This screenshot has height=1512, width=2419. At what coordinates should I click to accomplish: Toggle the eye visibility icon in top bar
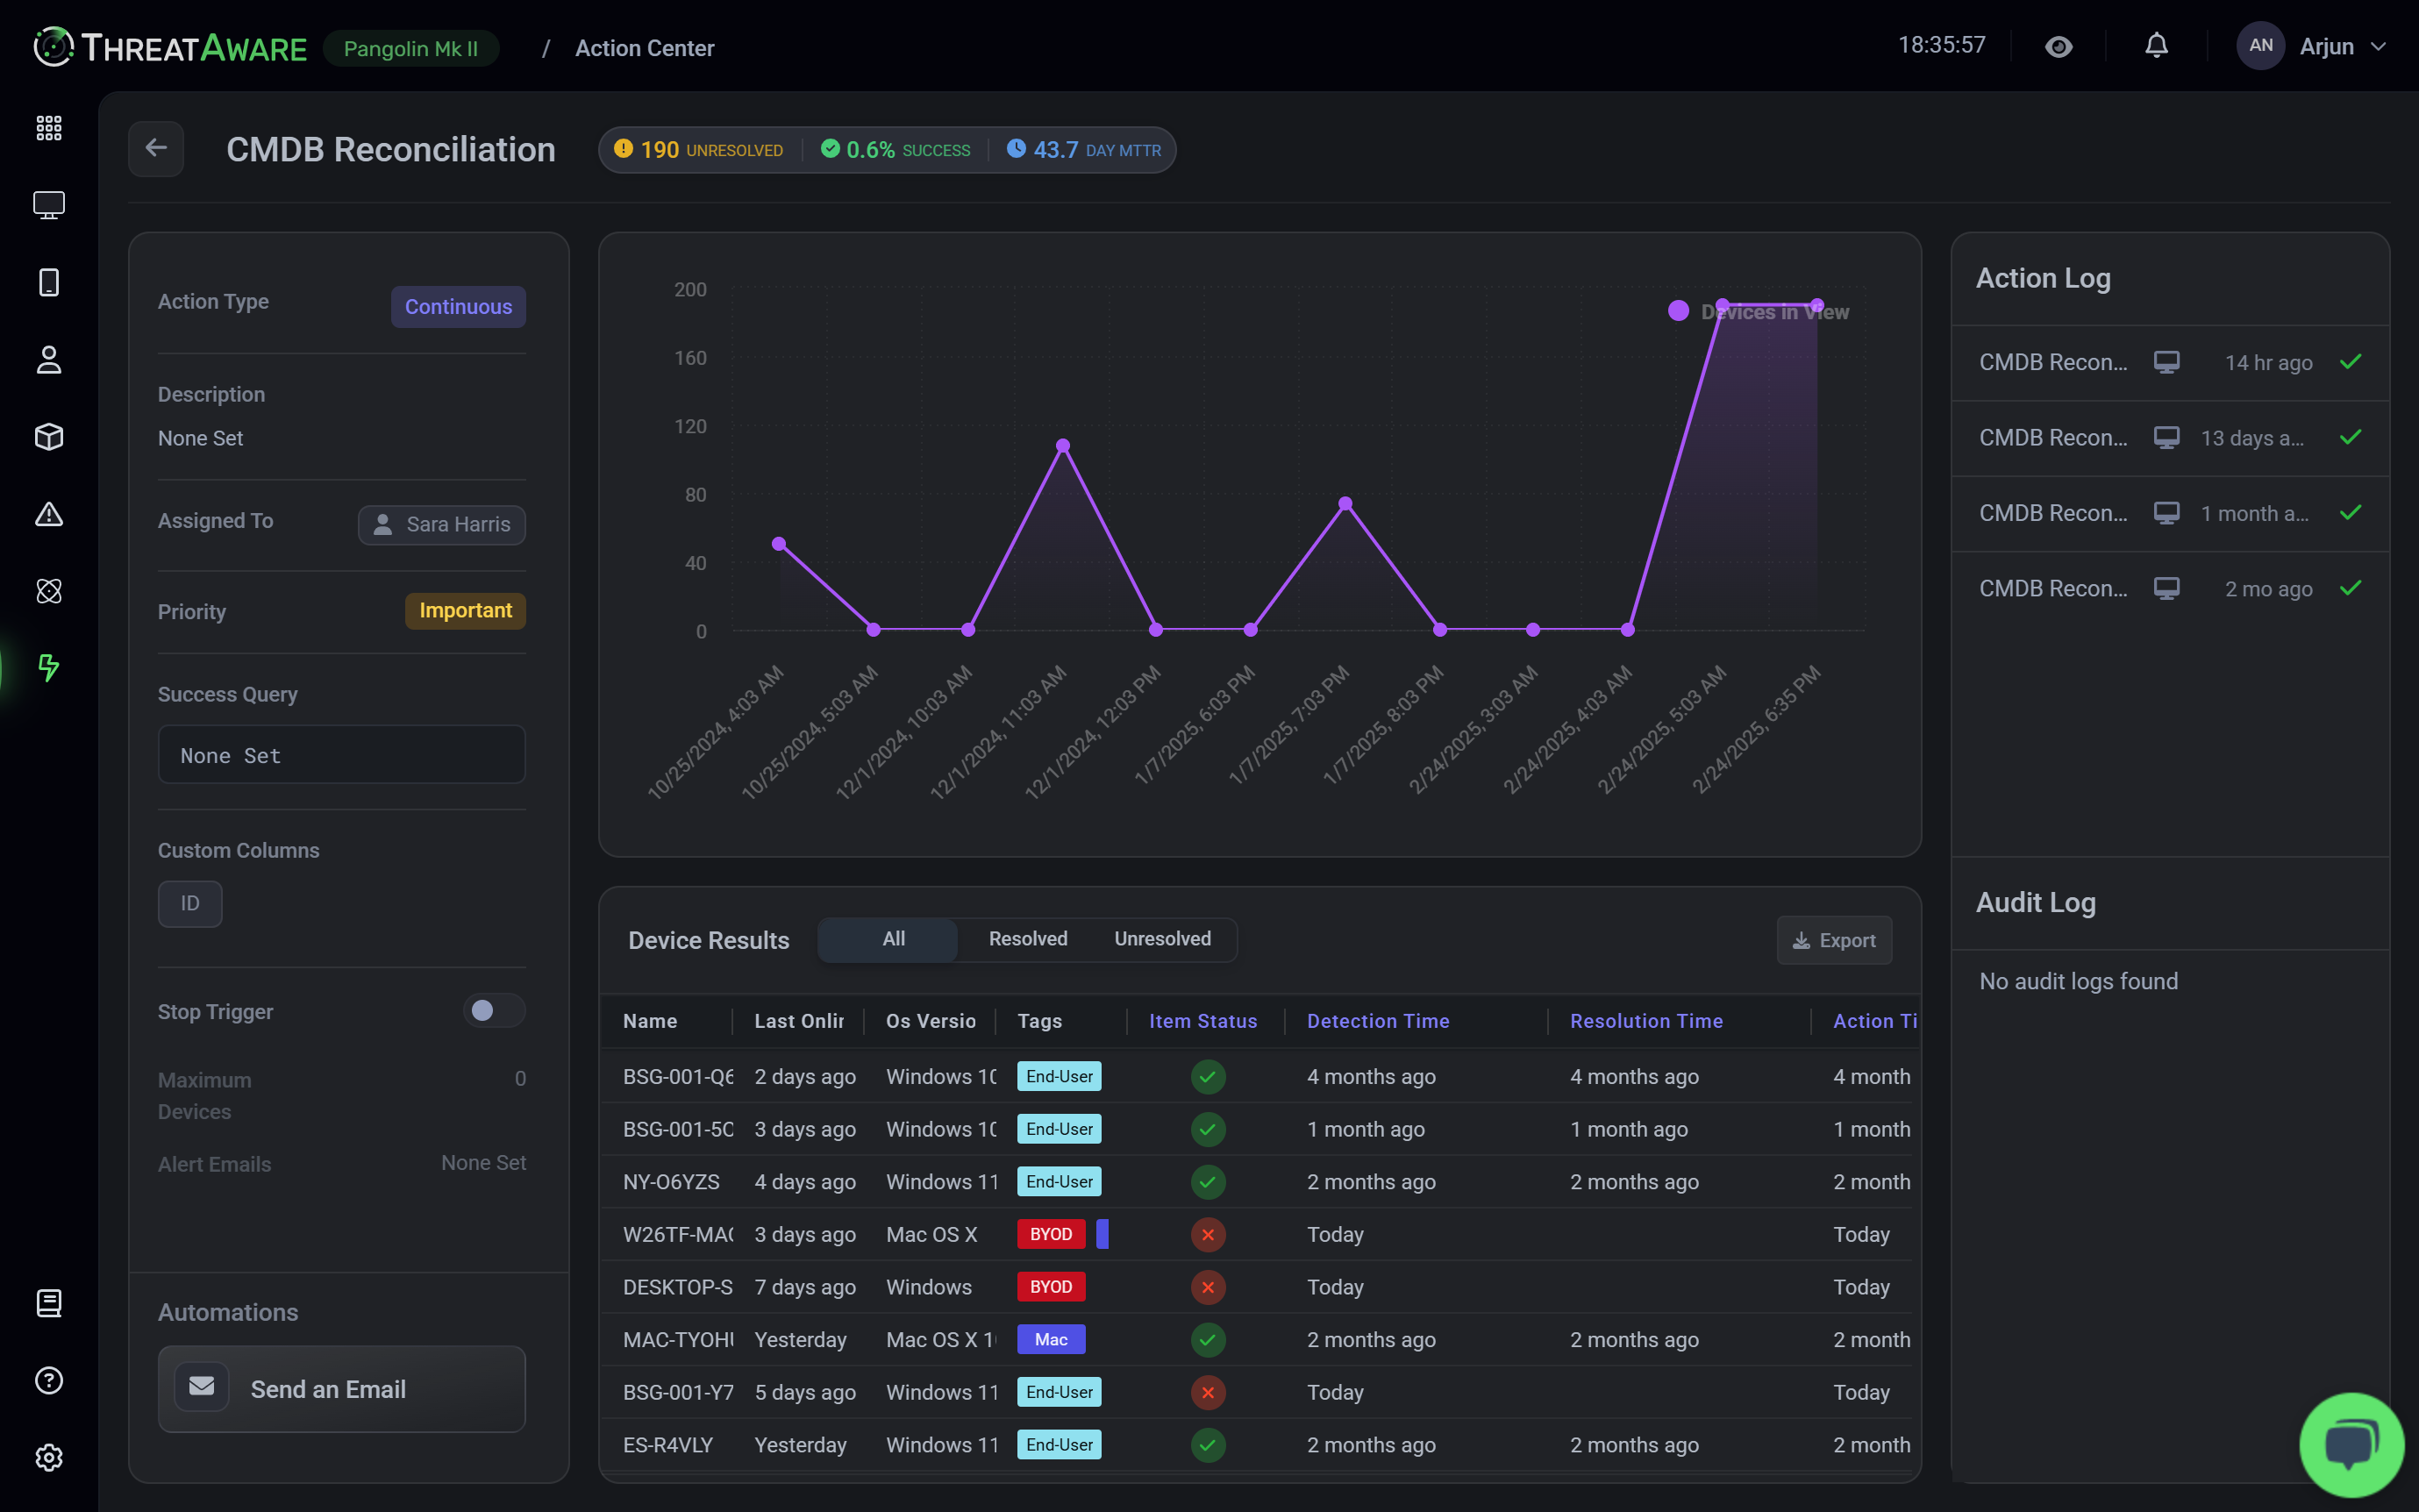pyautogui.click(x=2059, y=45)
